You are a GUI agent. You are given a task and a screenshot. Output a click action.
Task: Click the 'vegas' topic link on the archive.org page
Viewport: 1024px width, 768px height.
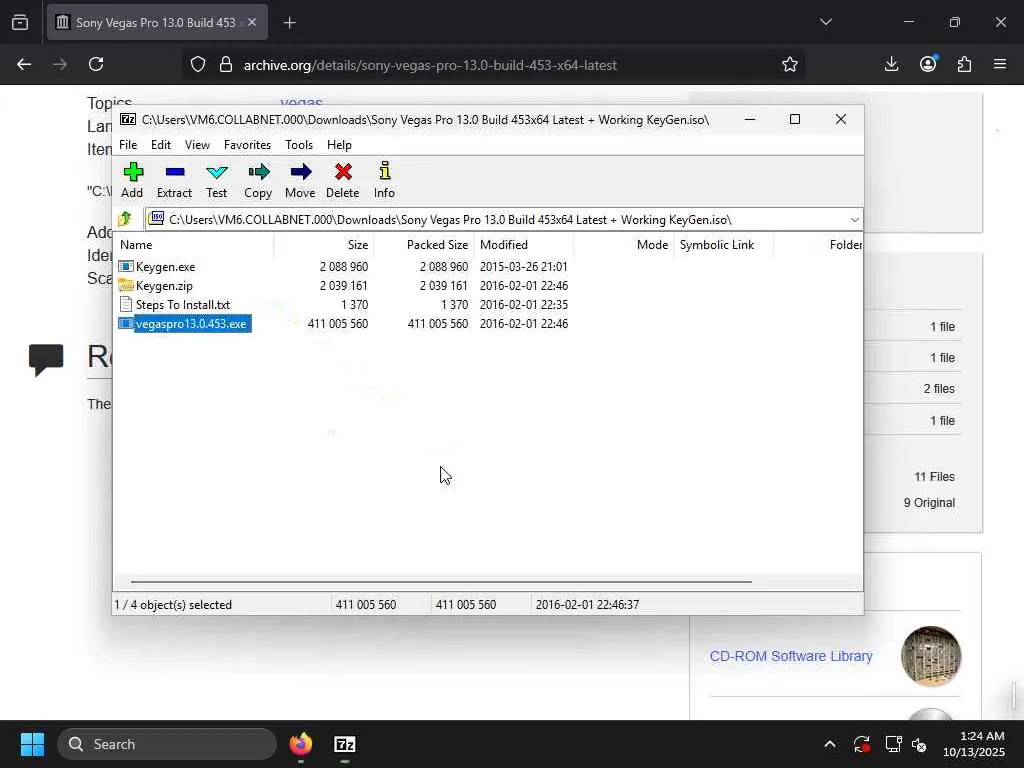(301, 102)
